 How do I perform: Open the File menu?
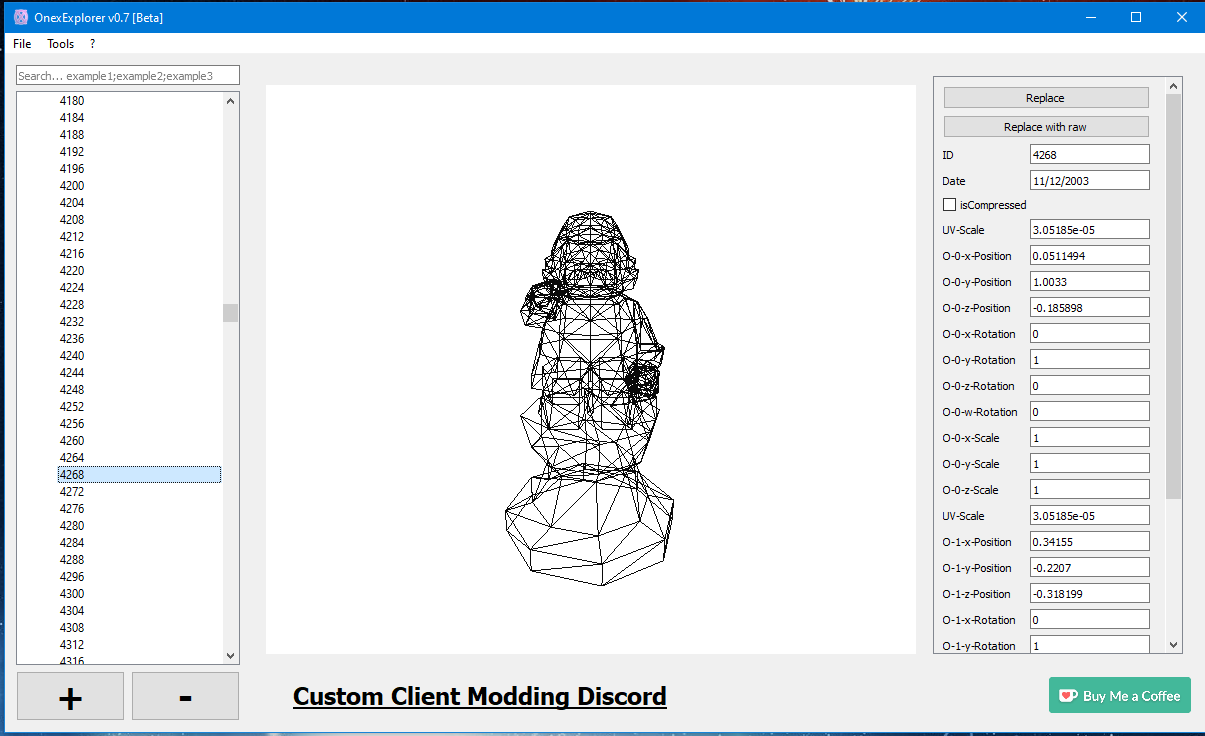point(22,44)
